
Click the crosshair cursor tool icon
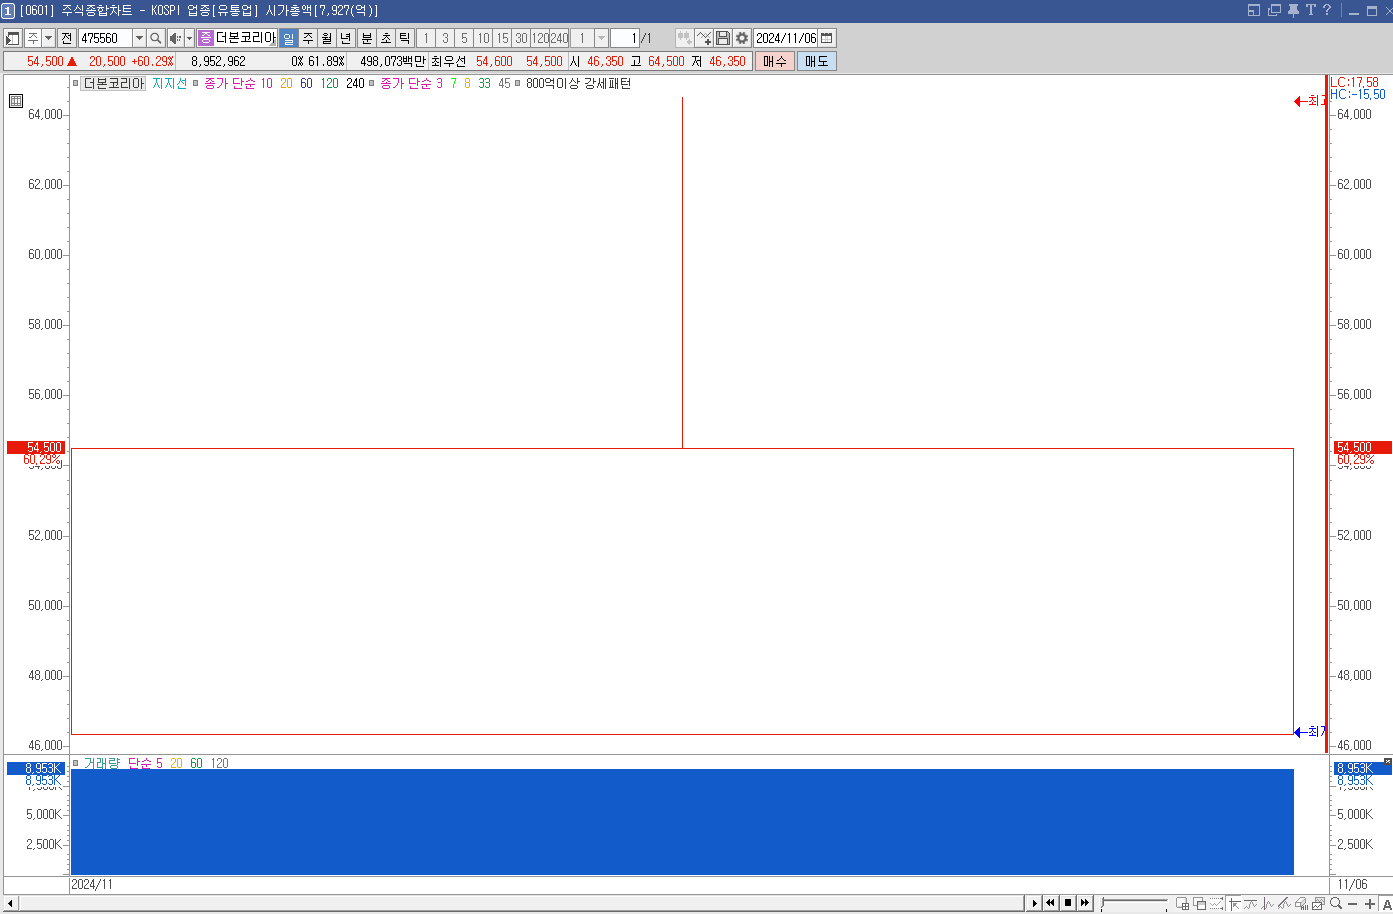coord(1234,904)
